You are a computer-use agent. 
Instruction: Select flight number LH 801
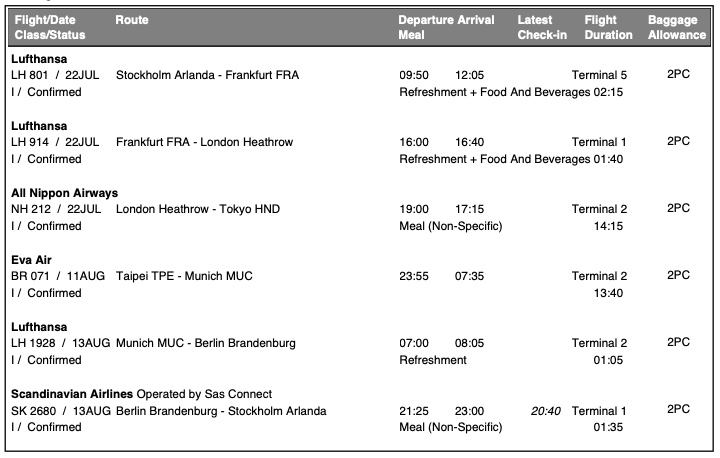pos(29,75)
